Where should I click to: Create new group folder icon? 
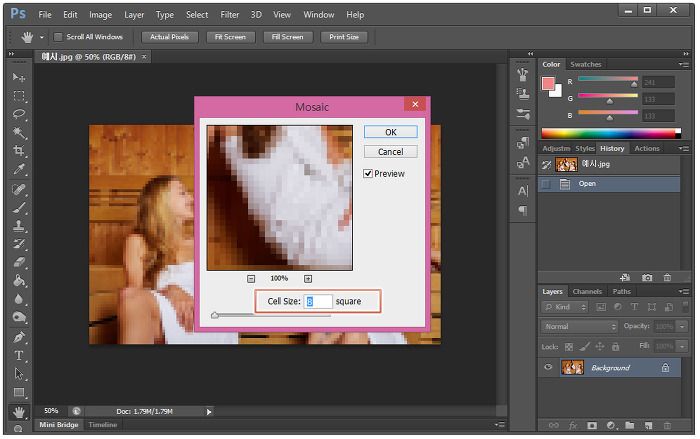click(629, 425)
